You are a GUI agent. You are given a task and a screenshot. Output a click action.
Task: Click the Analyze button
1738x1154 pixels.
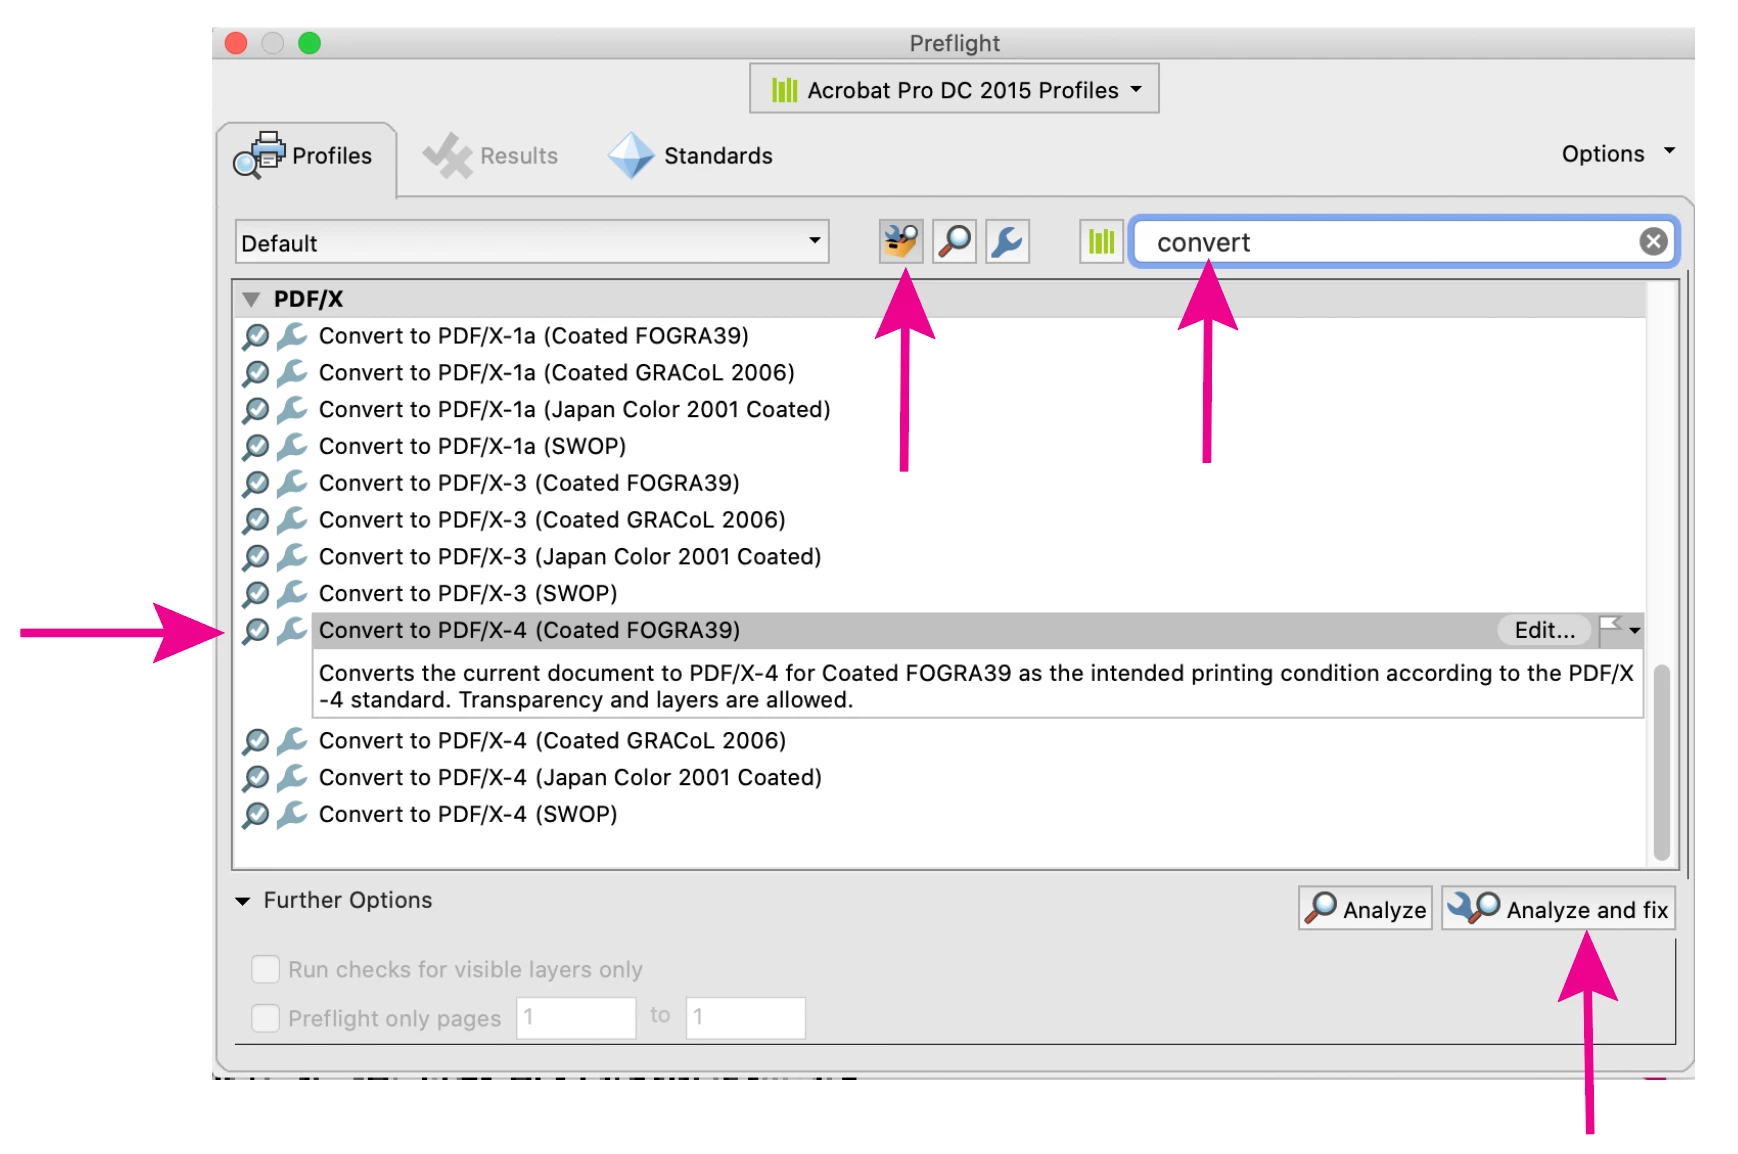pyautogui.click(x=1366, y=909)
